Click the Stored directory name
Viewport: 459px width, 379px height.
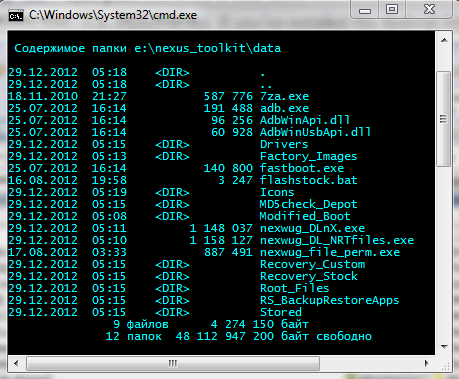point(281,312)
